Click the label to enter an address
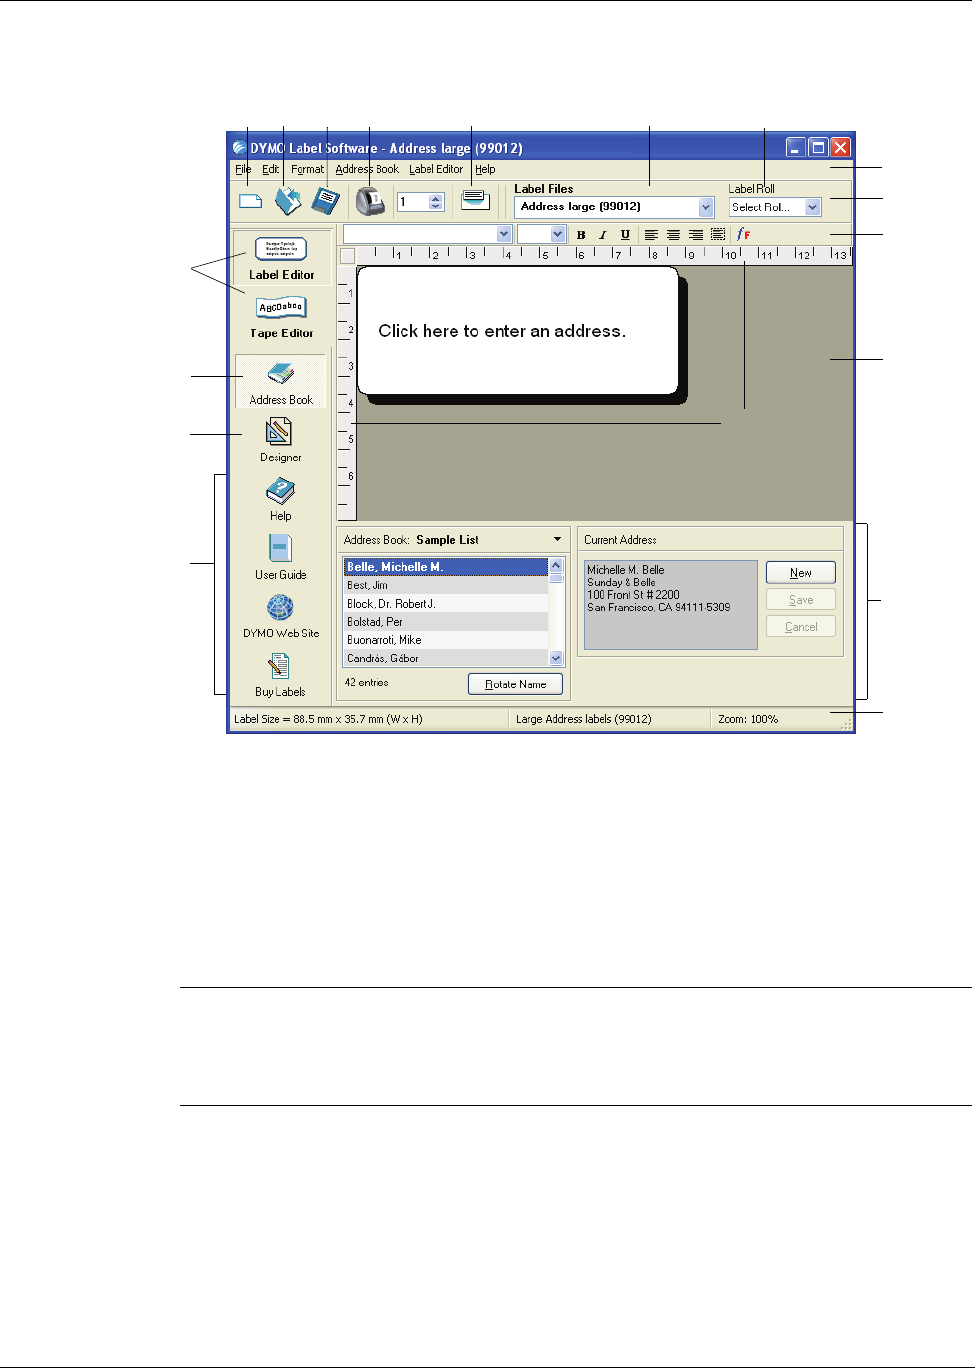 click(517, 331)
